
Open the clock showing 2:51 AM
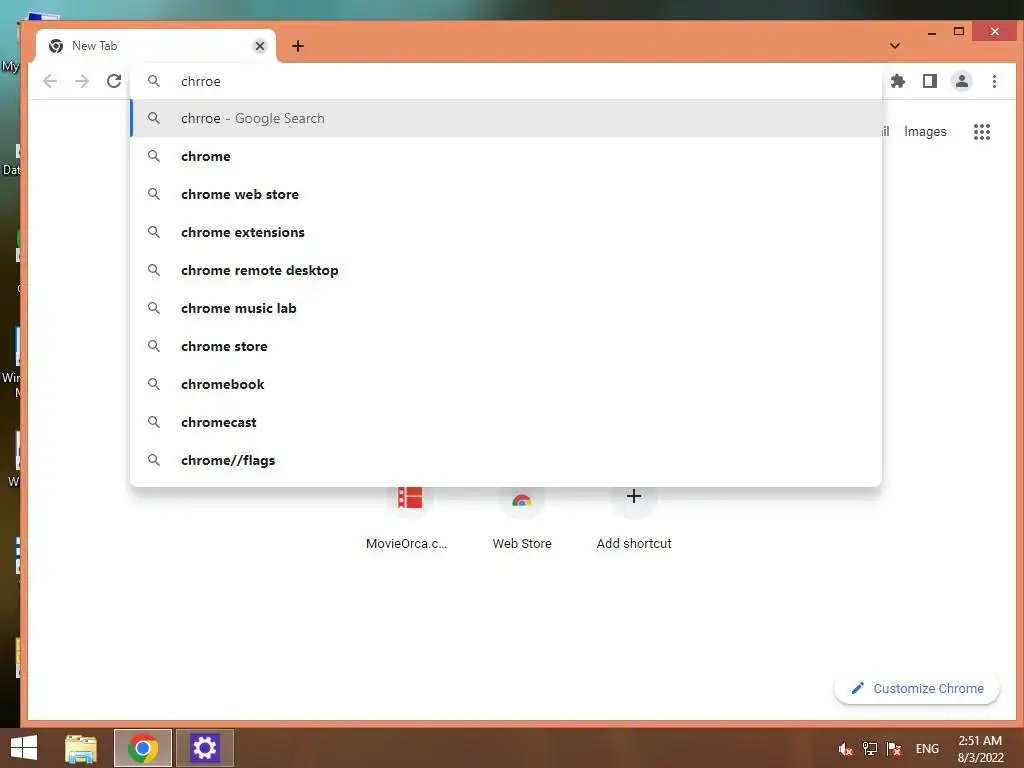[x=980, y=749]
